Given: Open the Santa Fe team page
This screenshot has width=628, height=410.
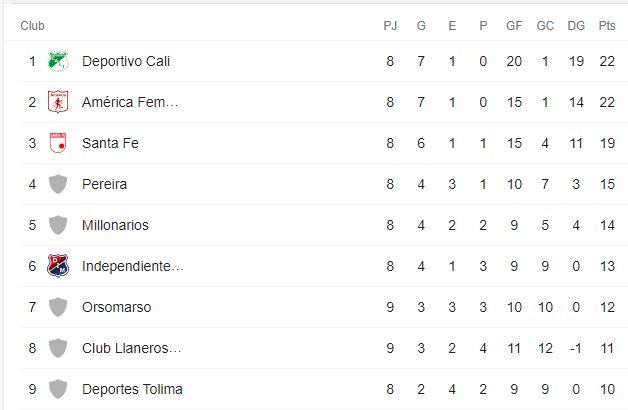Looking at the screenshot, I should [110, 143].
